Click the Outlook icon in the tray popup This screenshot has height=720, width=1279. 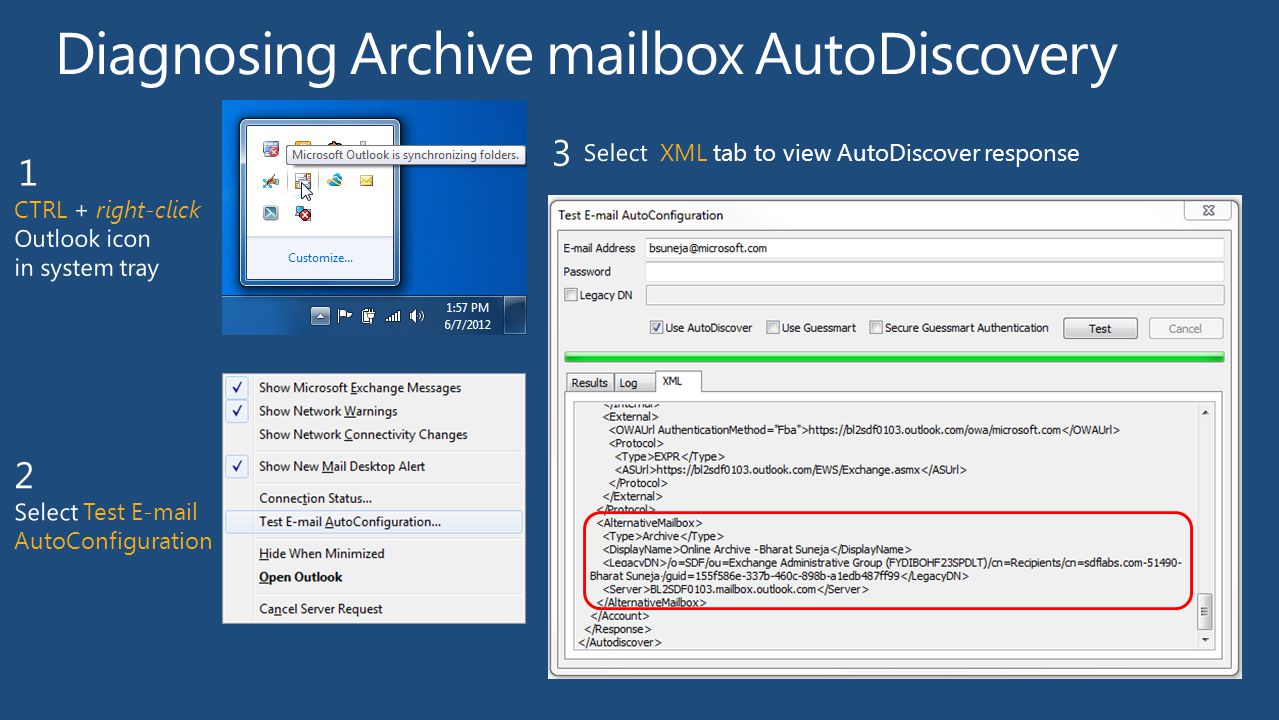coord(303,181)
